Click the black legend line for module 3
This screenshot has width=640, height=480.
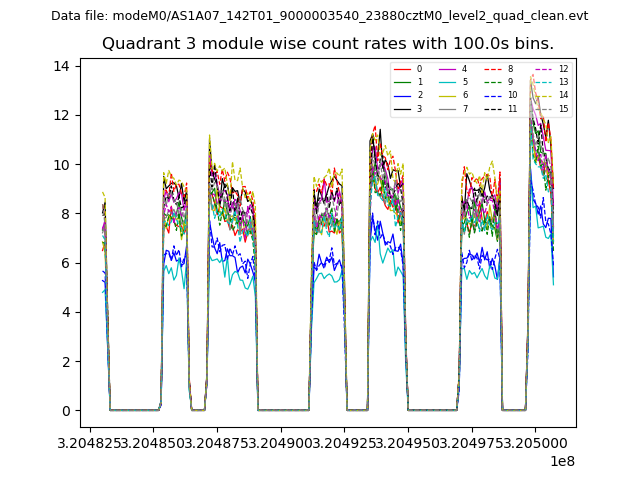point(402,108)
